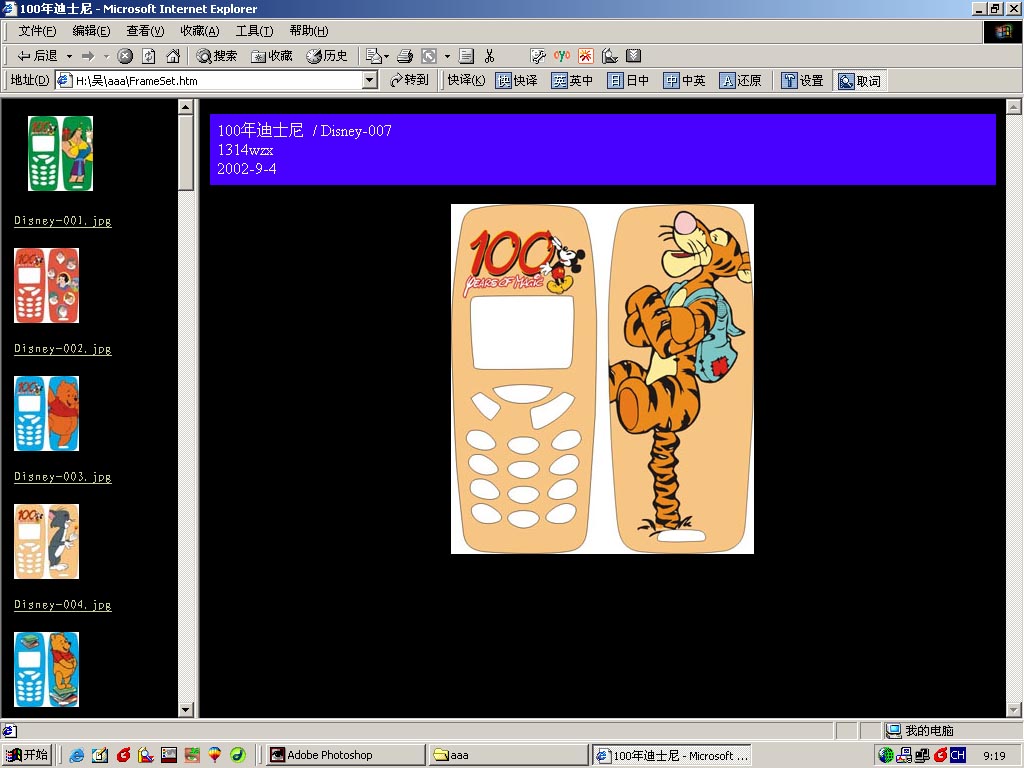Toggle the 取词 word lookup button
This screenshot has height=768, width=1024.
coord(859,81)
